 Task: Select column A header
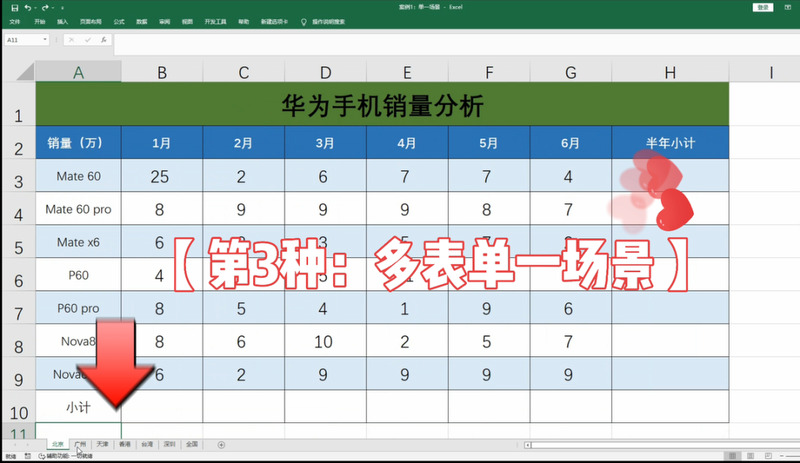(x=78, y=72)
